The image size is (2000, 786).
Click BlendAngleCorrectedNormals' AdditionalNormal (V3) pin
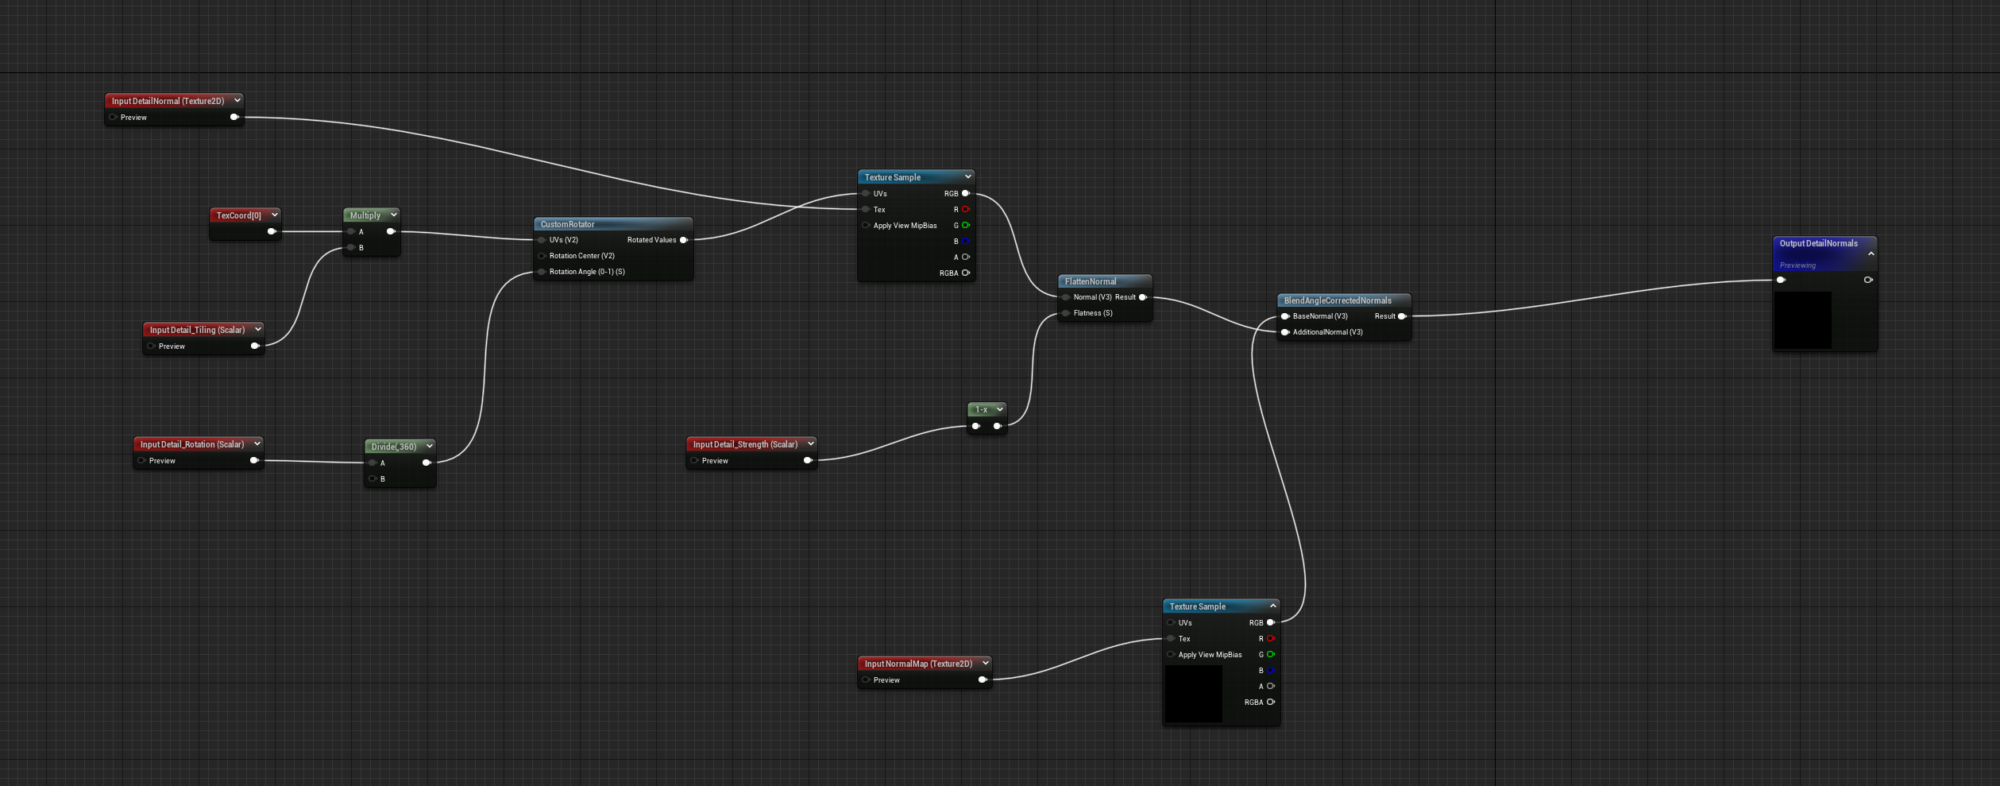point(1285,332)
